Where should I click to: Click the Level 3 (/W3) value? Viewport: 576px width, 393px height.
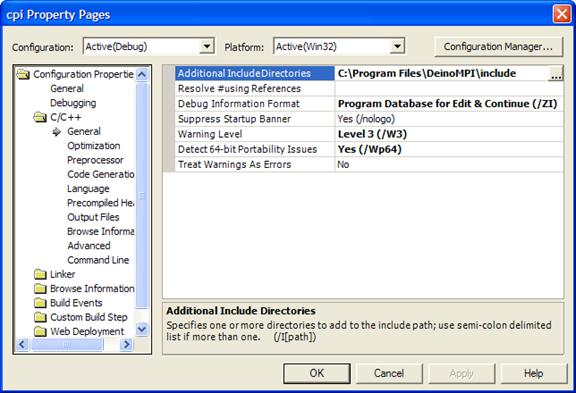click(x=449, y=134)
